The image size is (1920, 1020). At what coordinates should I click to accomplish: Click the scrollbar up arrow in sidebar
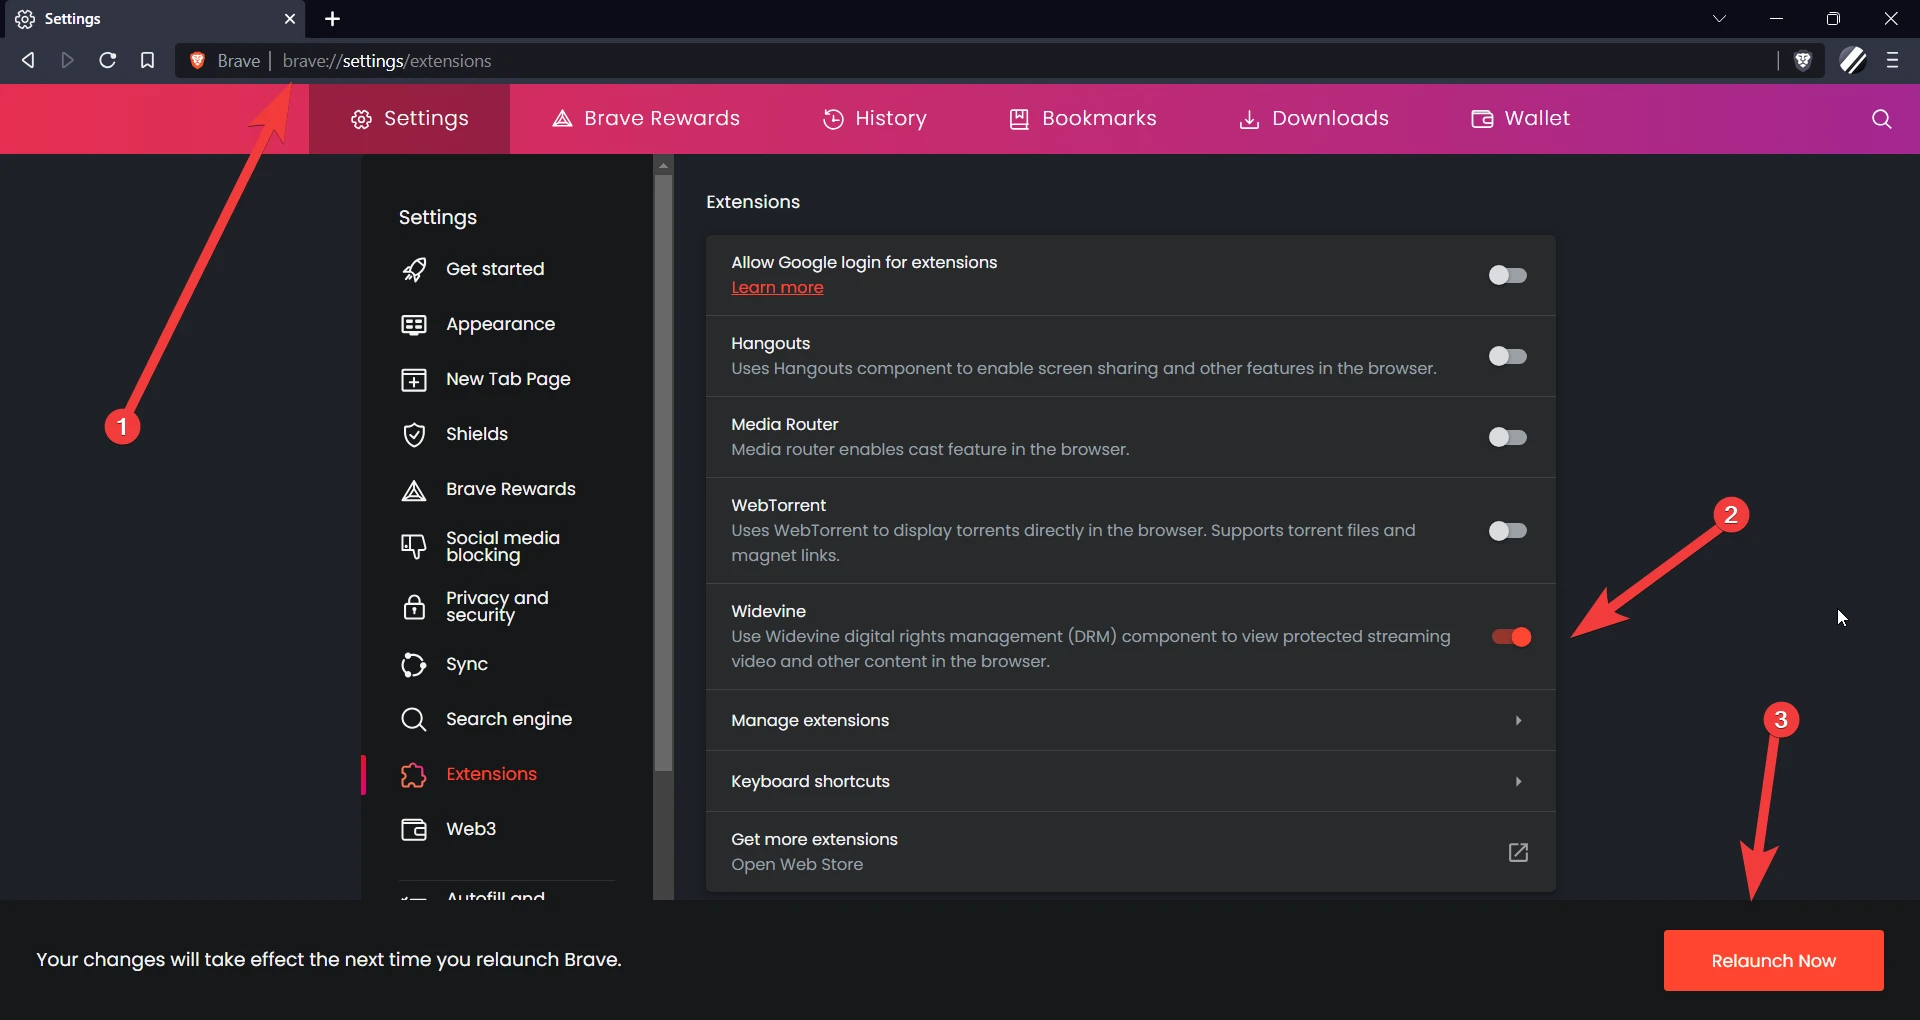coord(663,166)
